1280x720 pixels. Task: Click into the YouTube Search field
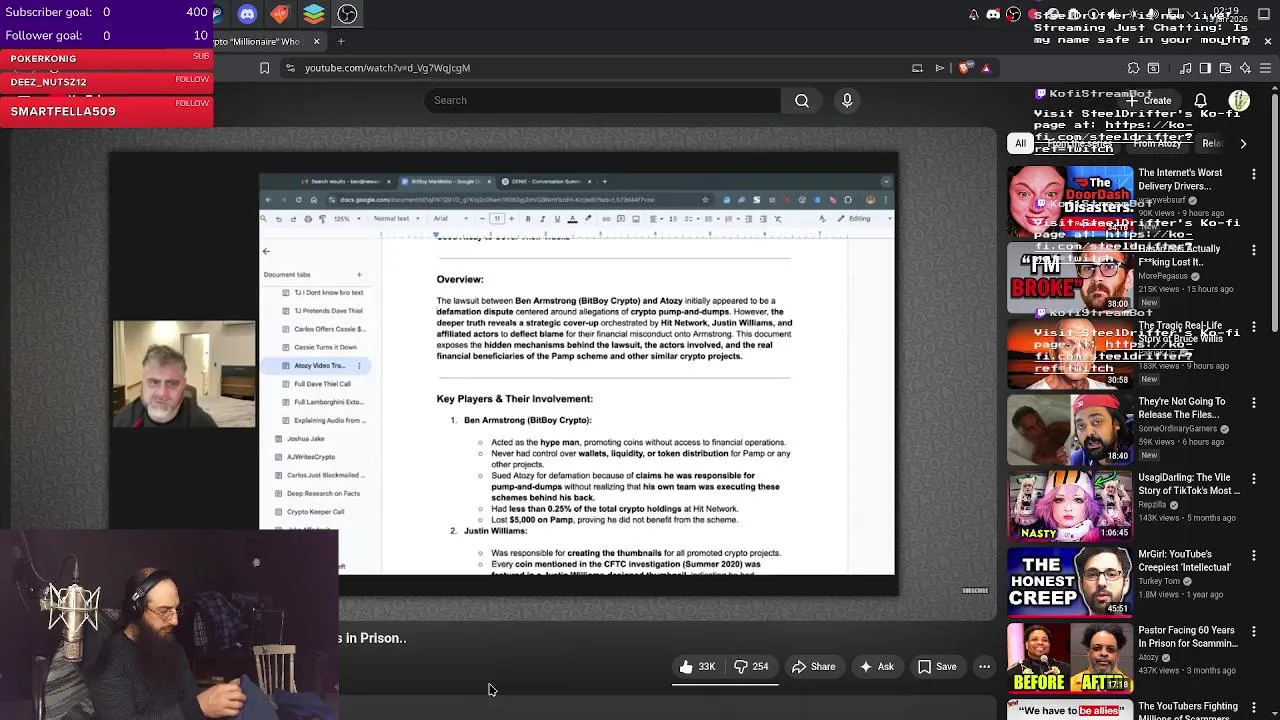point(603,100)
